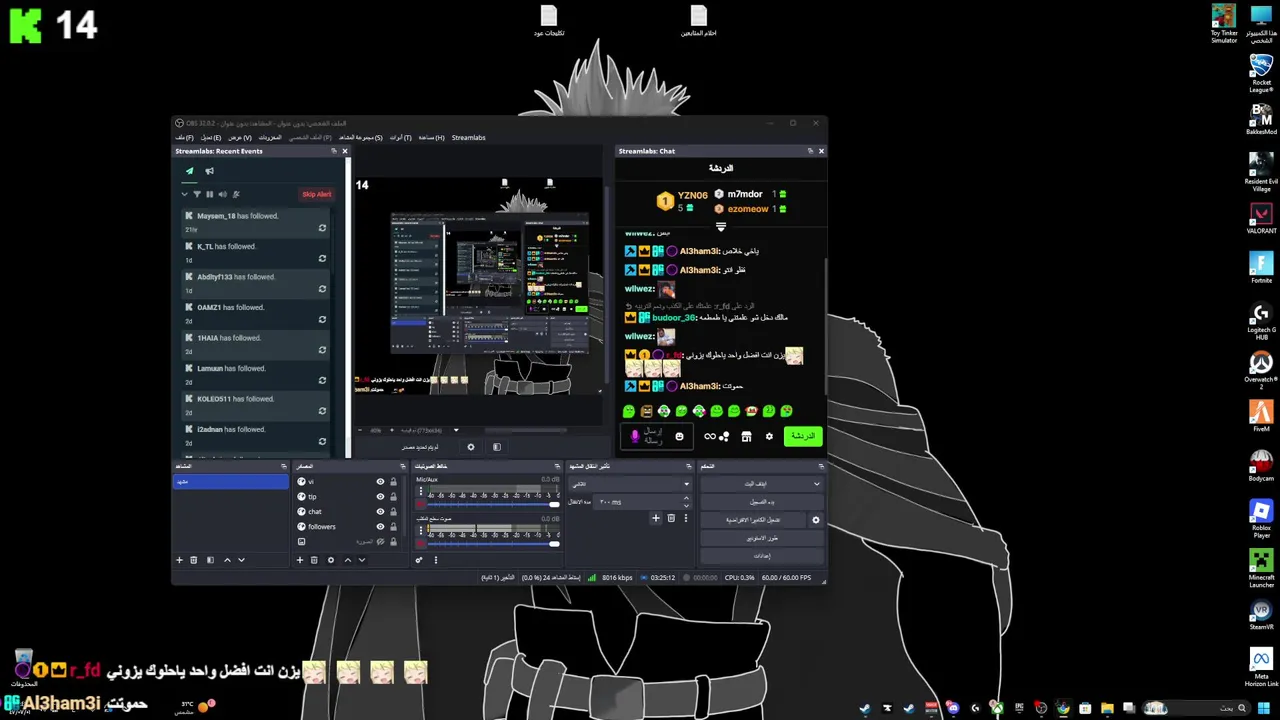Move selected source down
The image size is (1280, 720).
coord(362,560)
